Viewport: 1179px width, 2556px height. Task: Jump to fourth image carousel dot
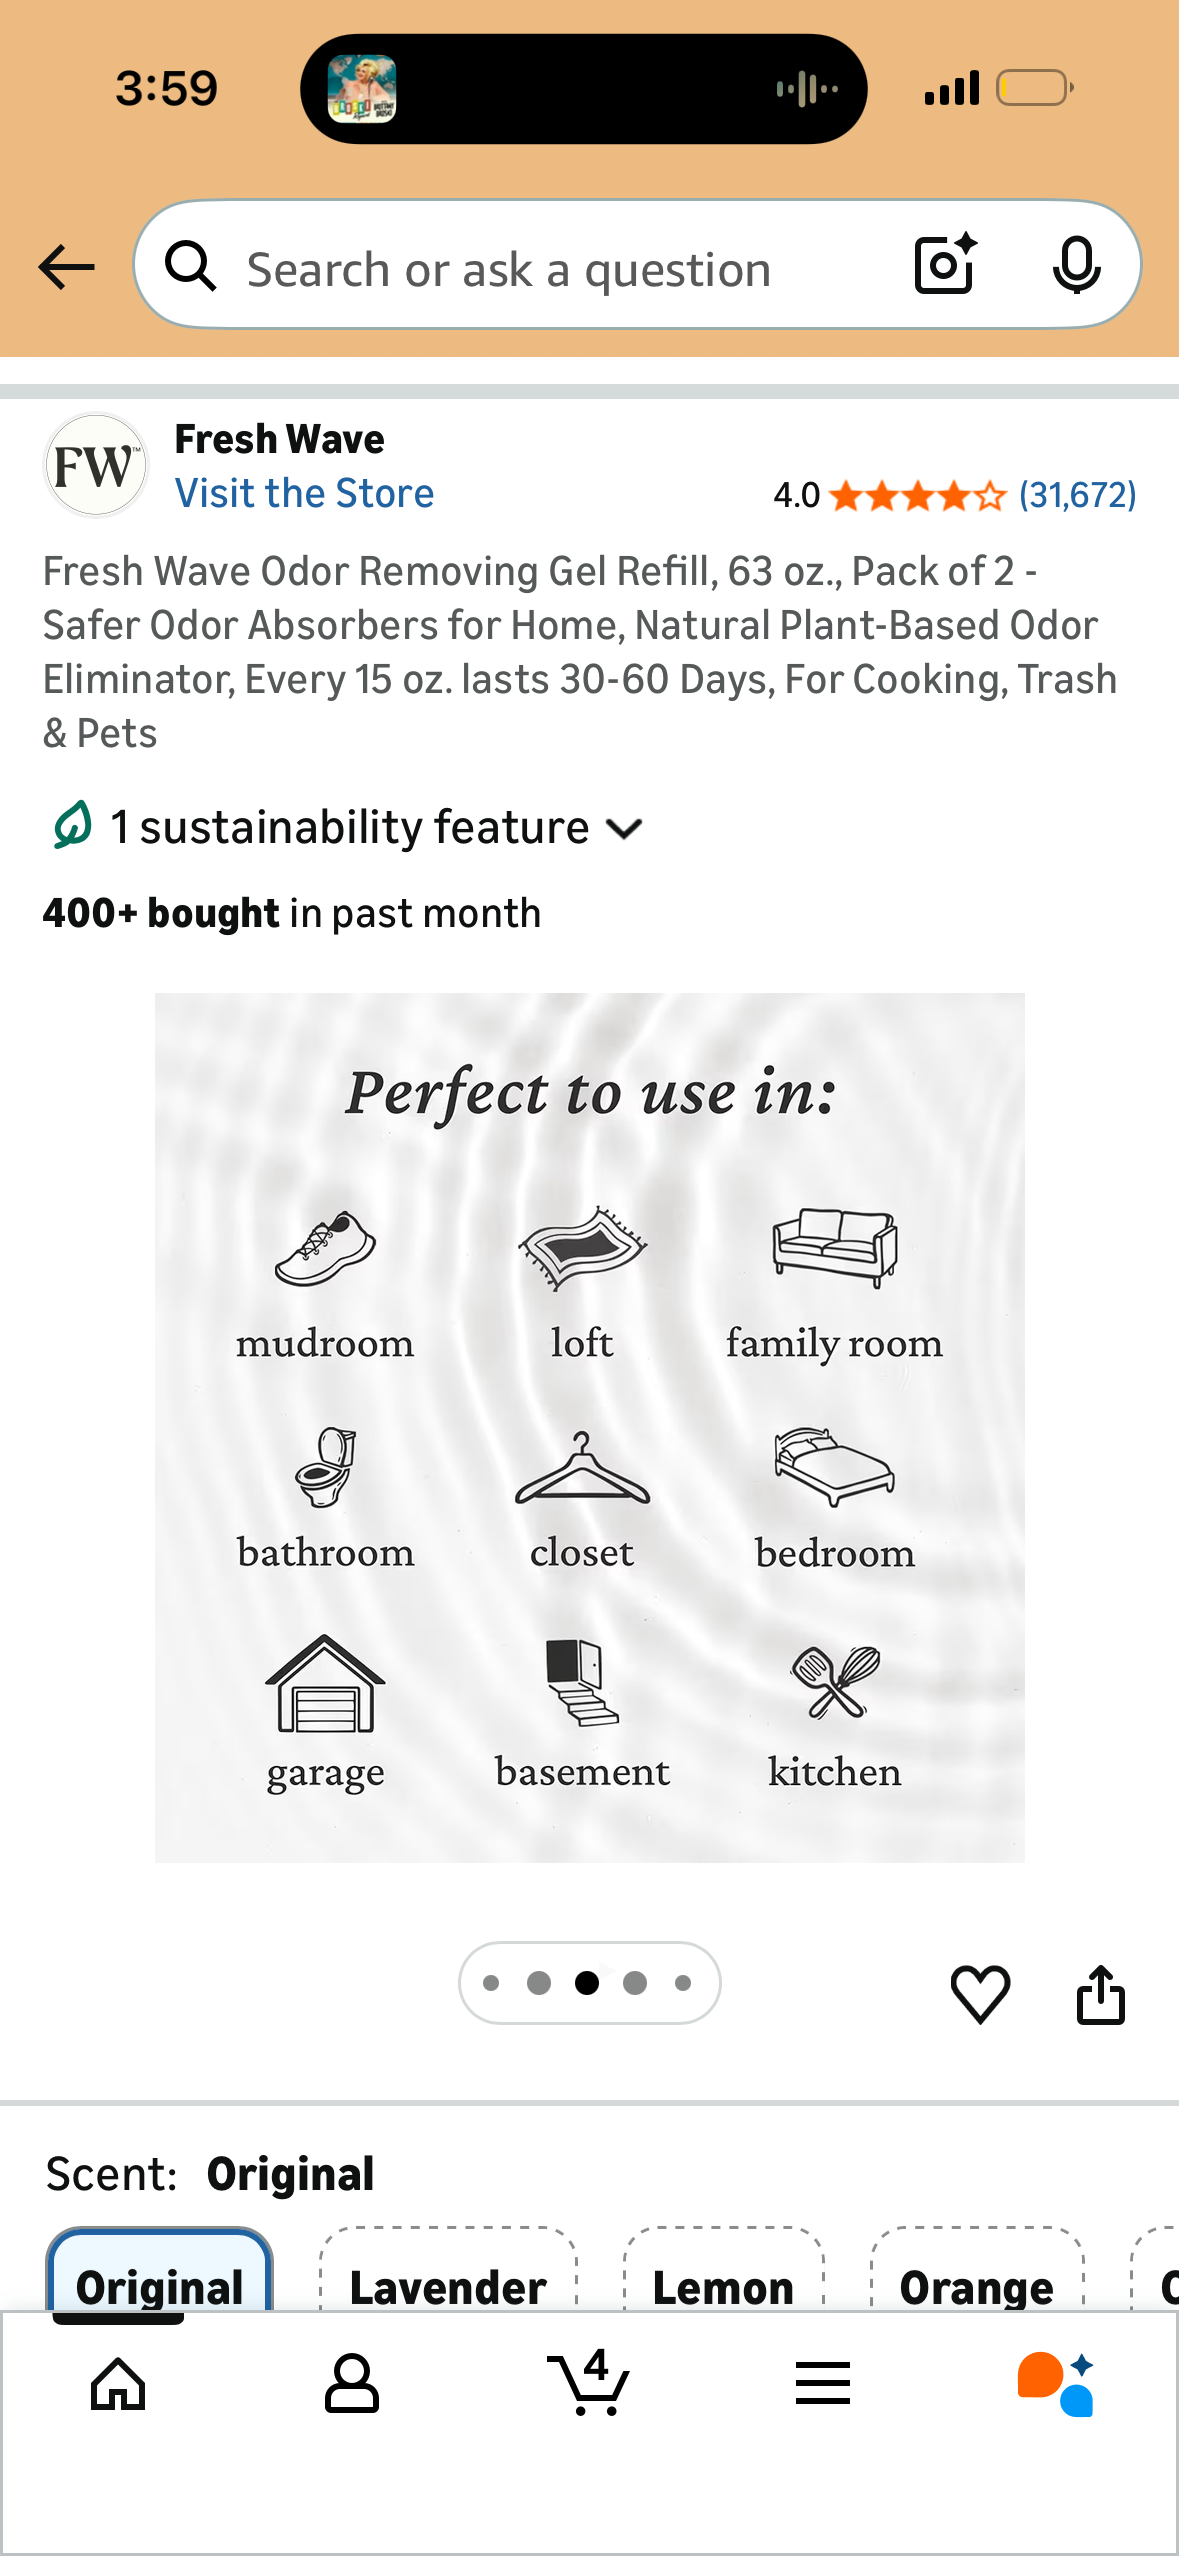(635, 1983)
